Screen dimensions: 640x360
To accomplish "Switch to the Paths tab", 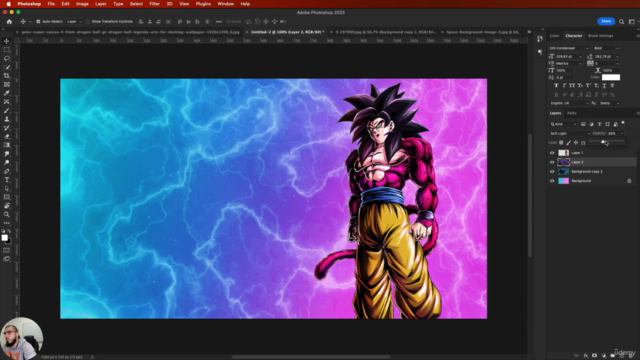I will (x=572, y=113).
